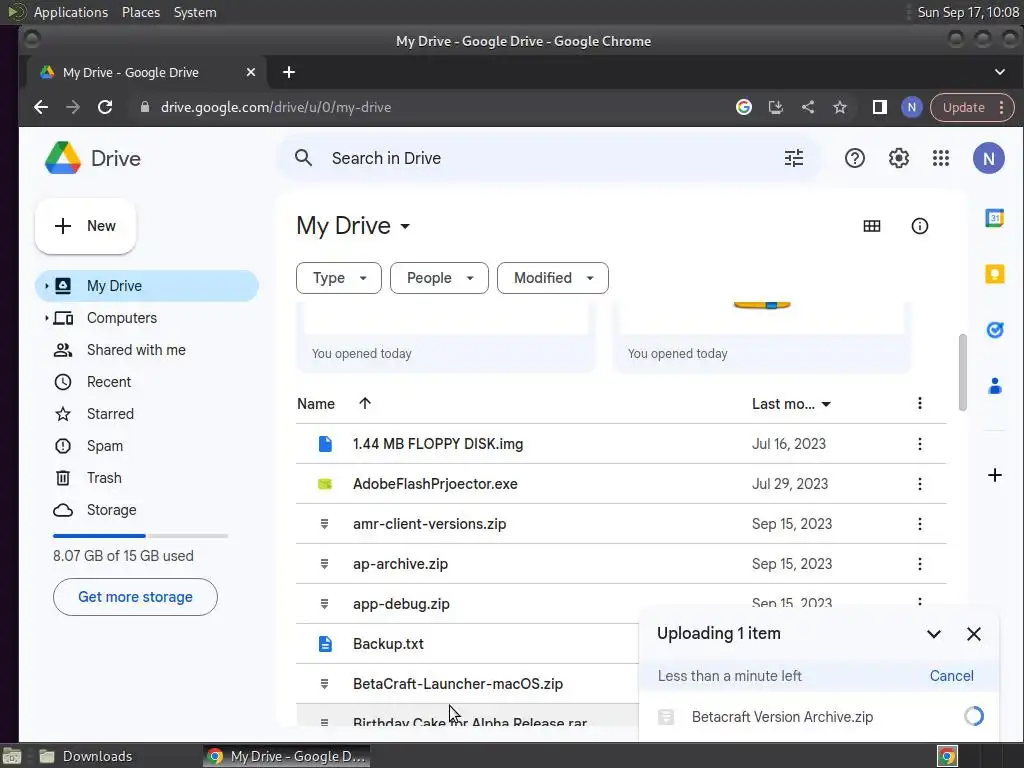Open Google Calendar side panel icon
The image size is (1024, 768).
tap(994, 218)
